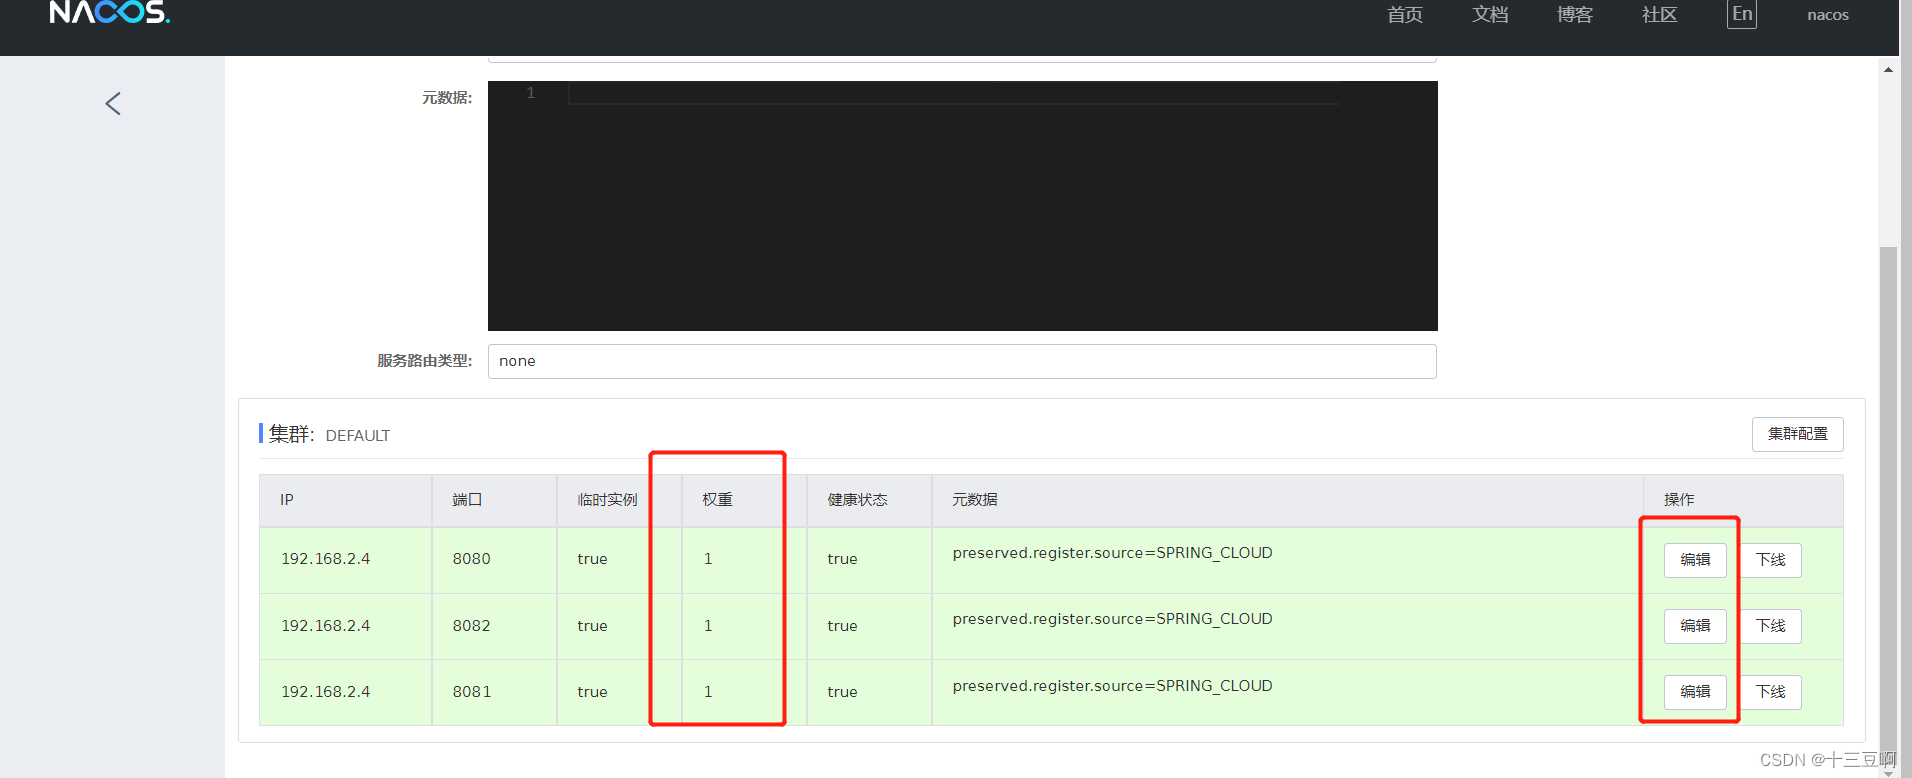Edit the instance with port 8080
This screenshot has width=1912, height=778.
pos(1695,560)
